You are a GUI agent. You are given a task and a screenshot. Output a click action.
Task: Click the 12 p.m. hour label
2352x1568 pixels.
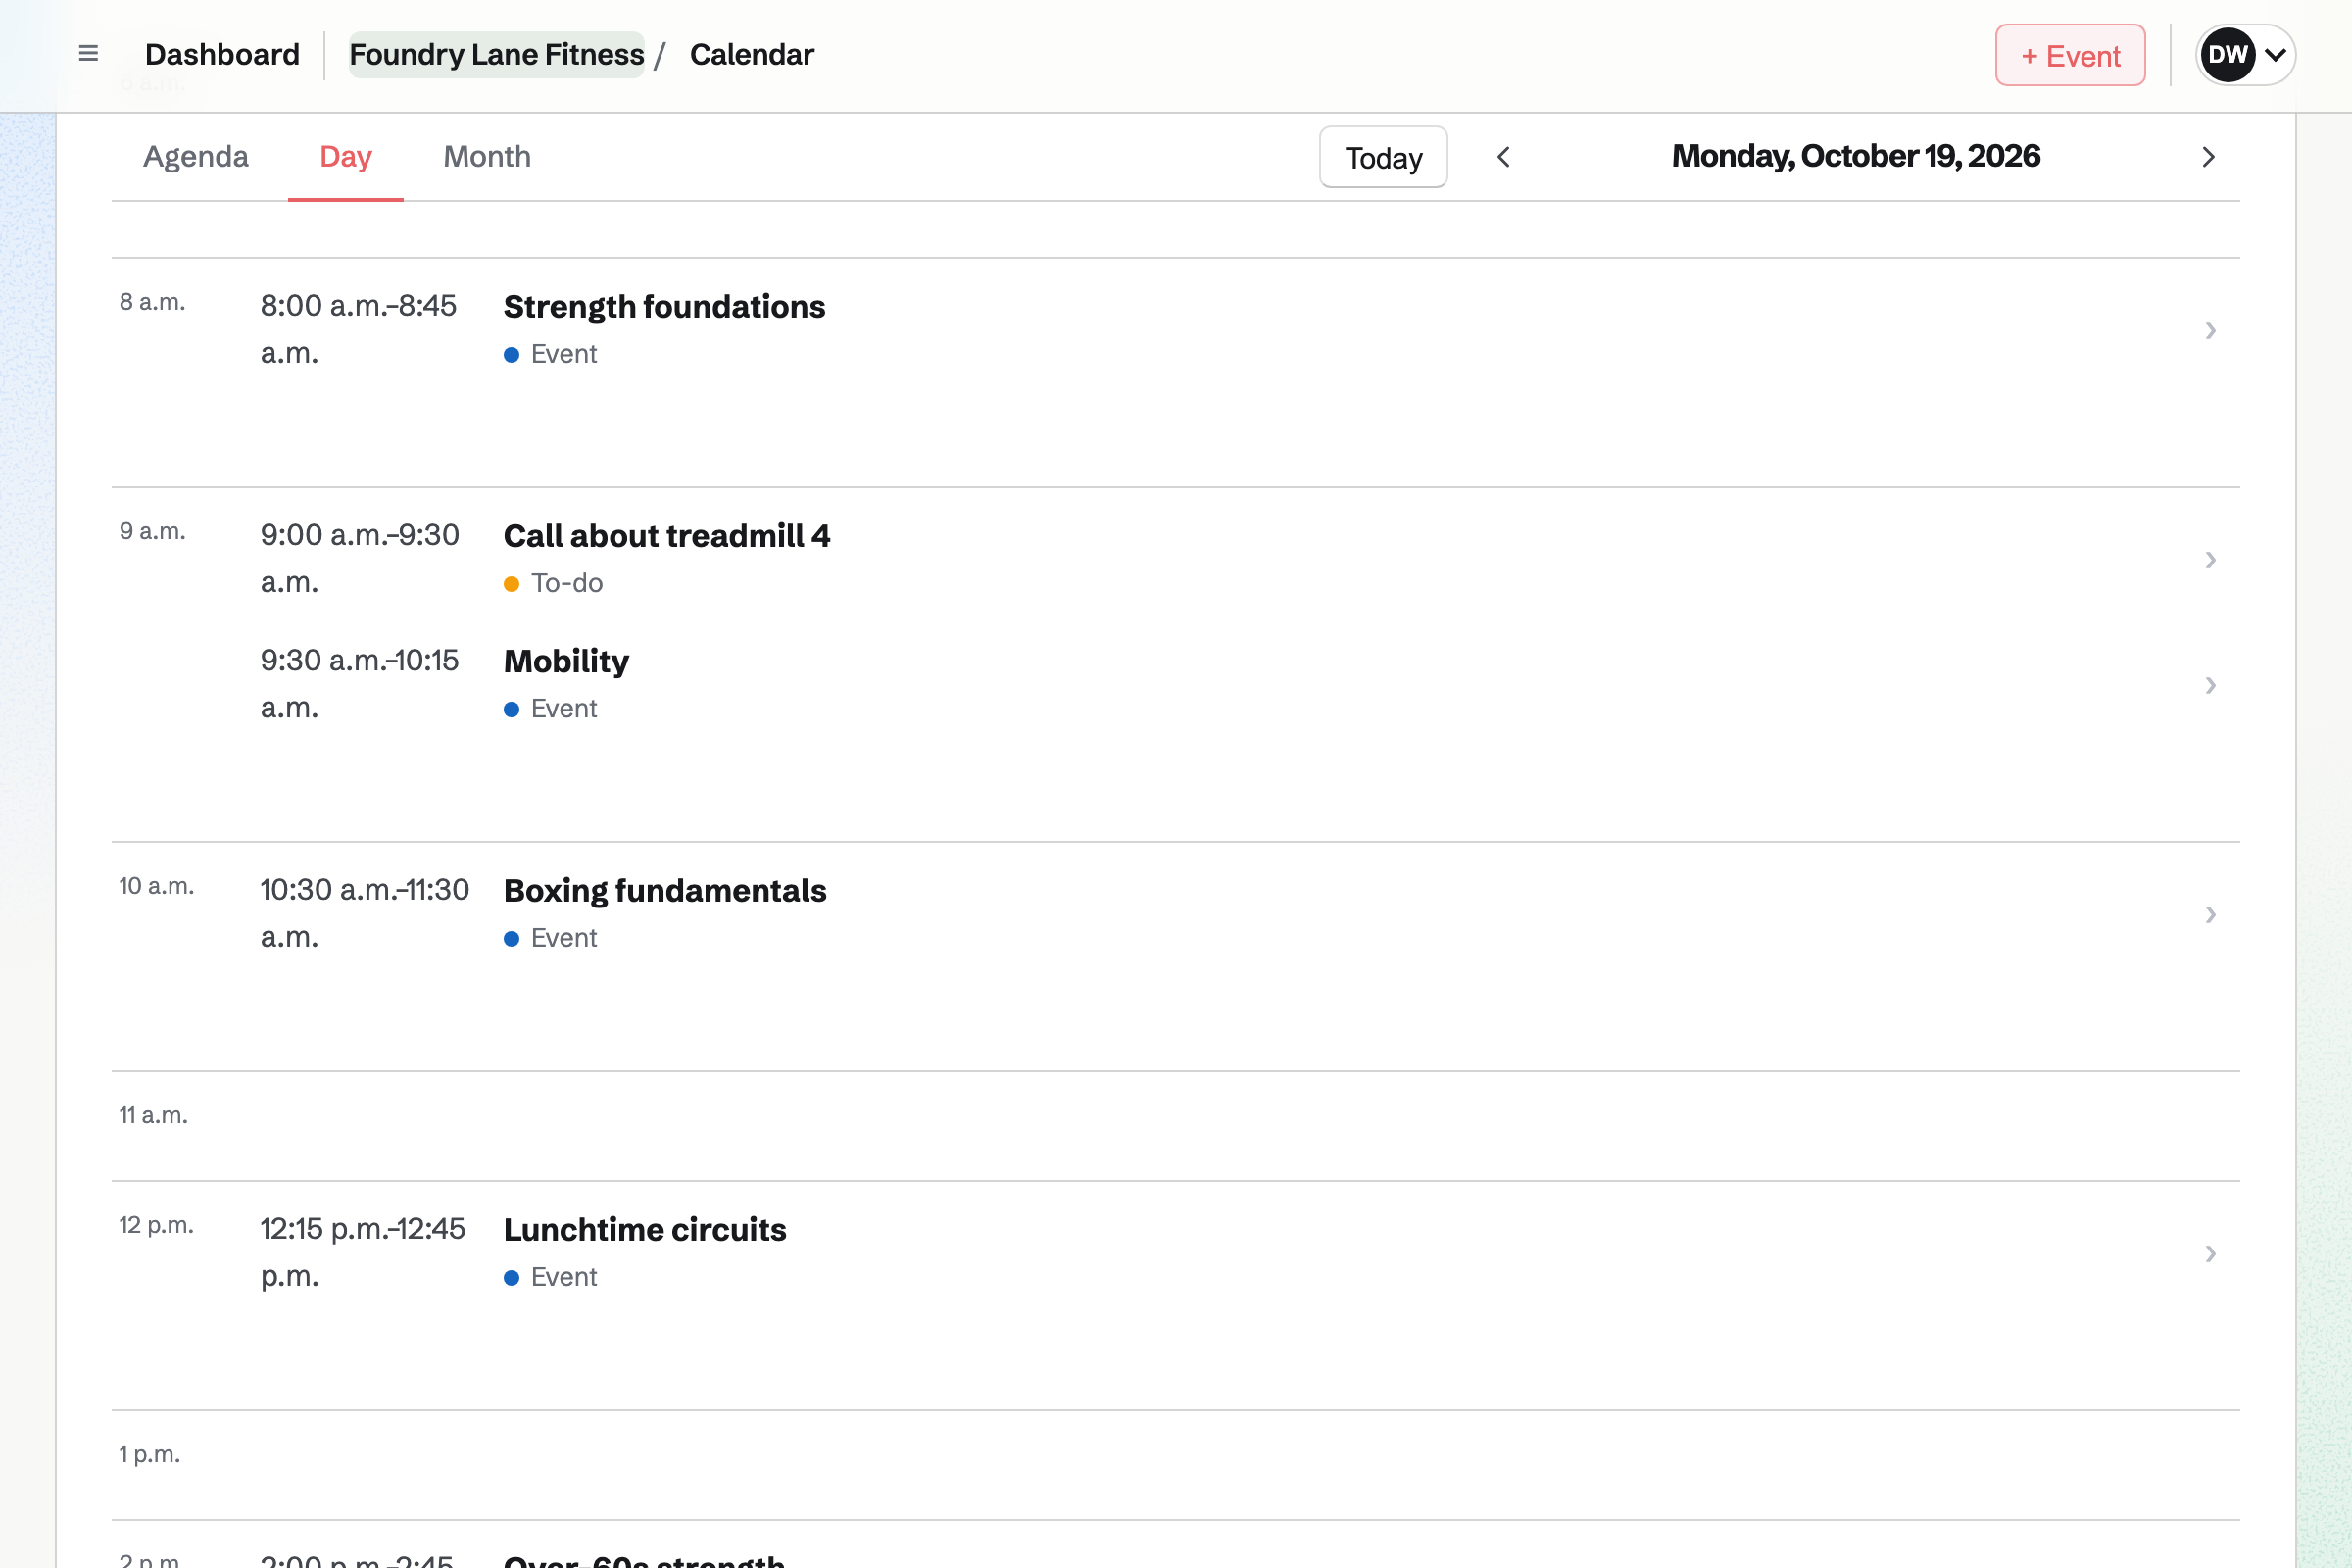[156, 1225]
